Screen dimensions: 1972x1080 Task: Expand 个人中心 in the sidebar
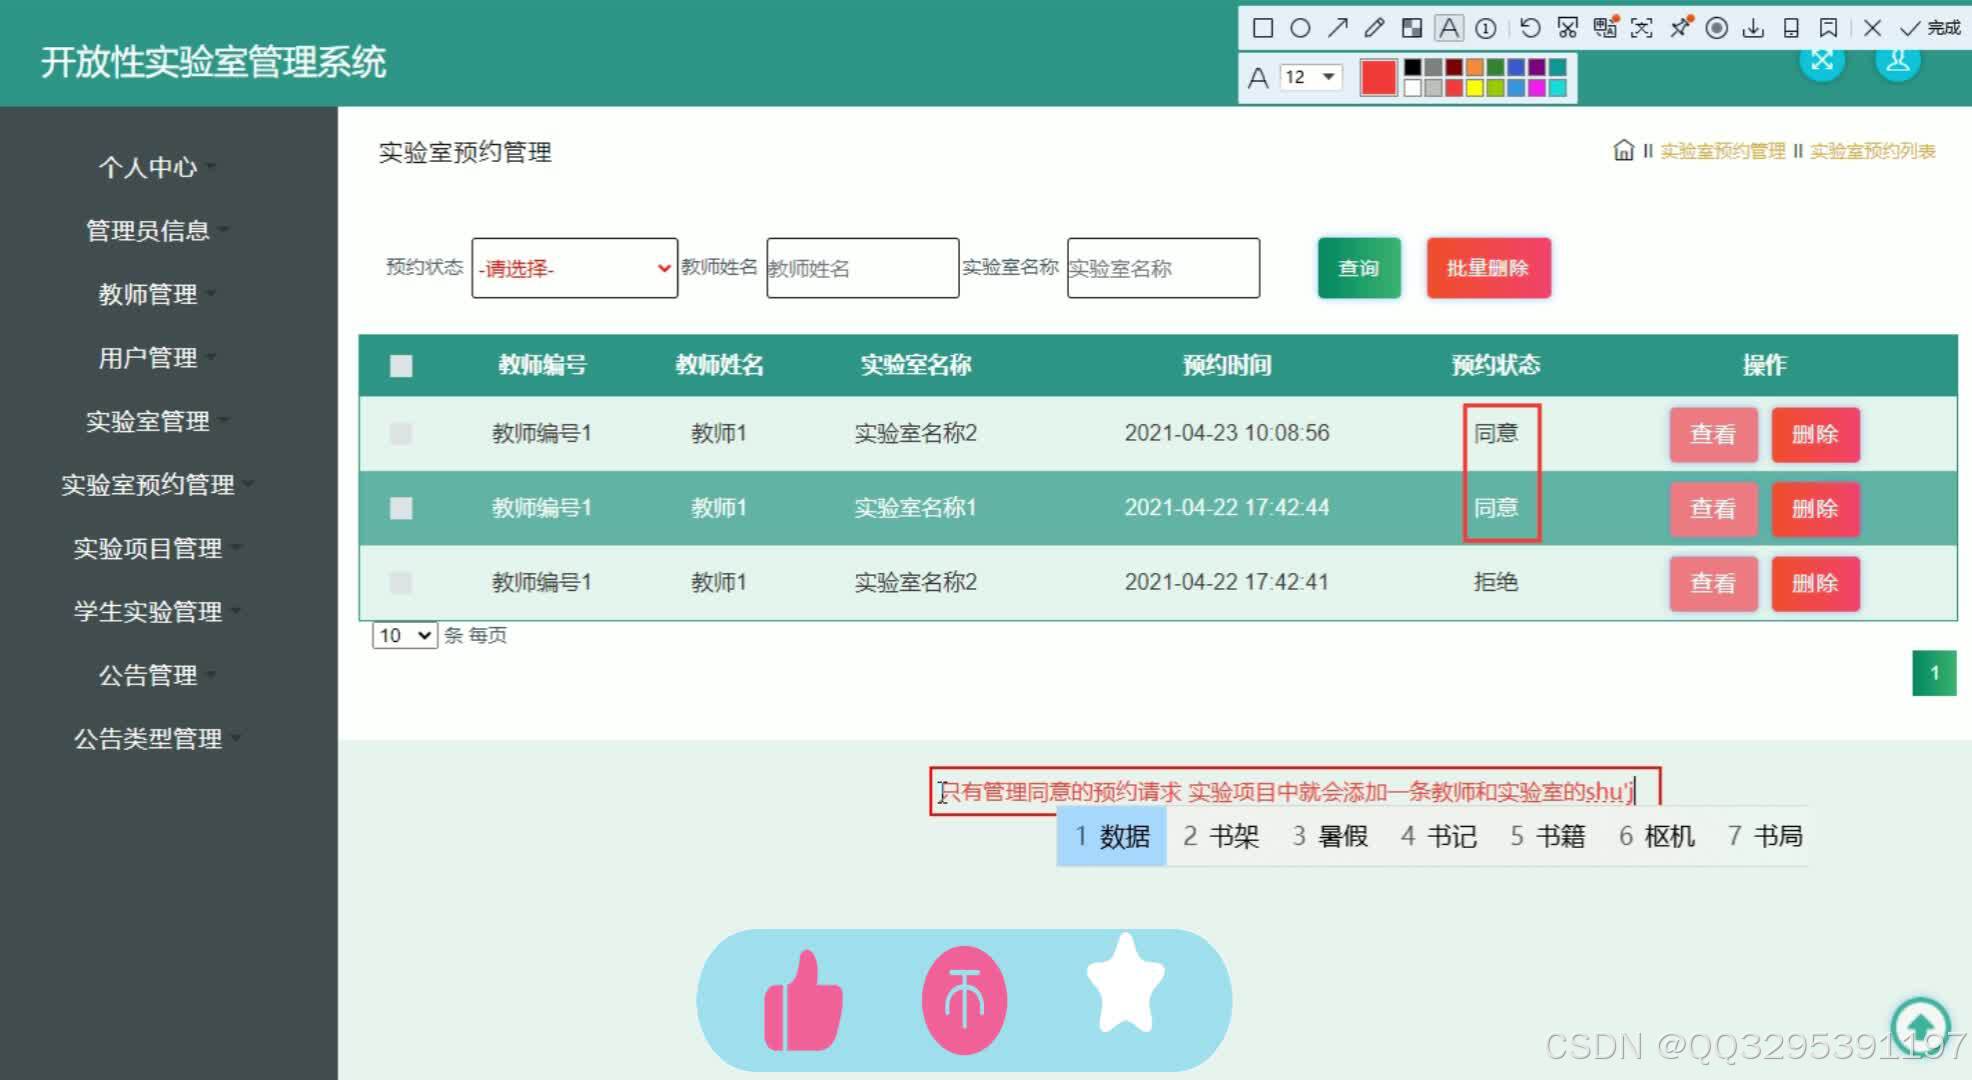tap(148, 167)
